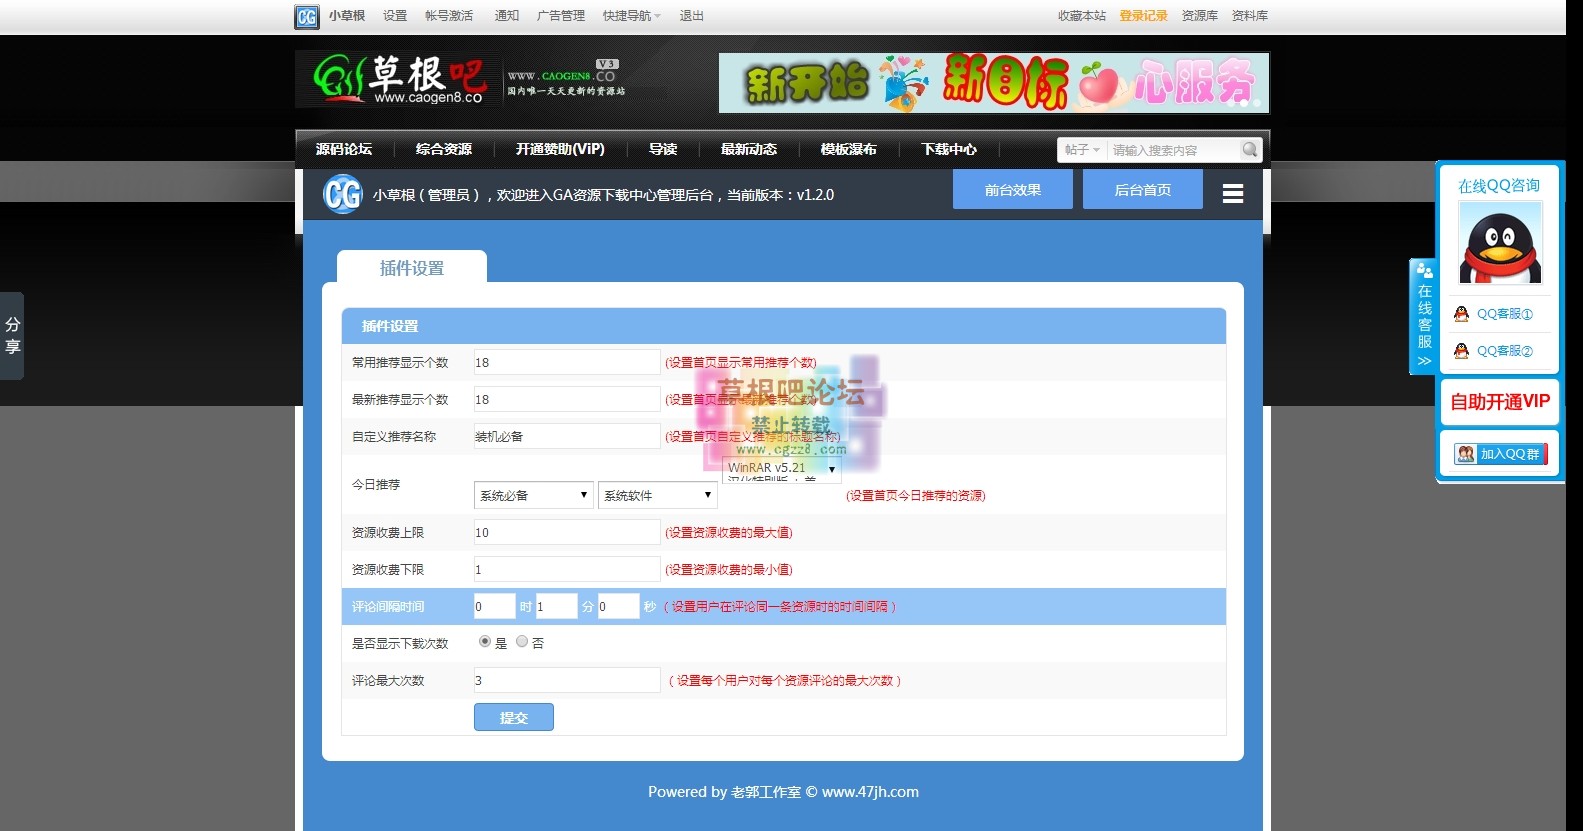Expand the 在线客服 side tab
The height and width of the screenshot is (831, 1583).
pos(1423,316)
